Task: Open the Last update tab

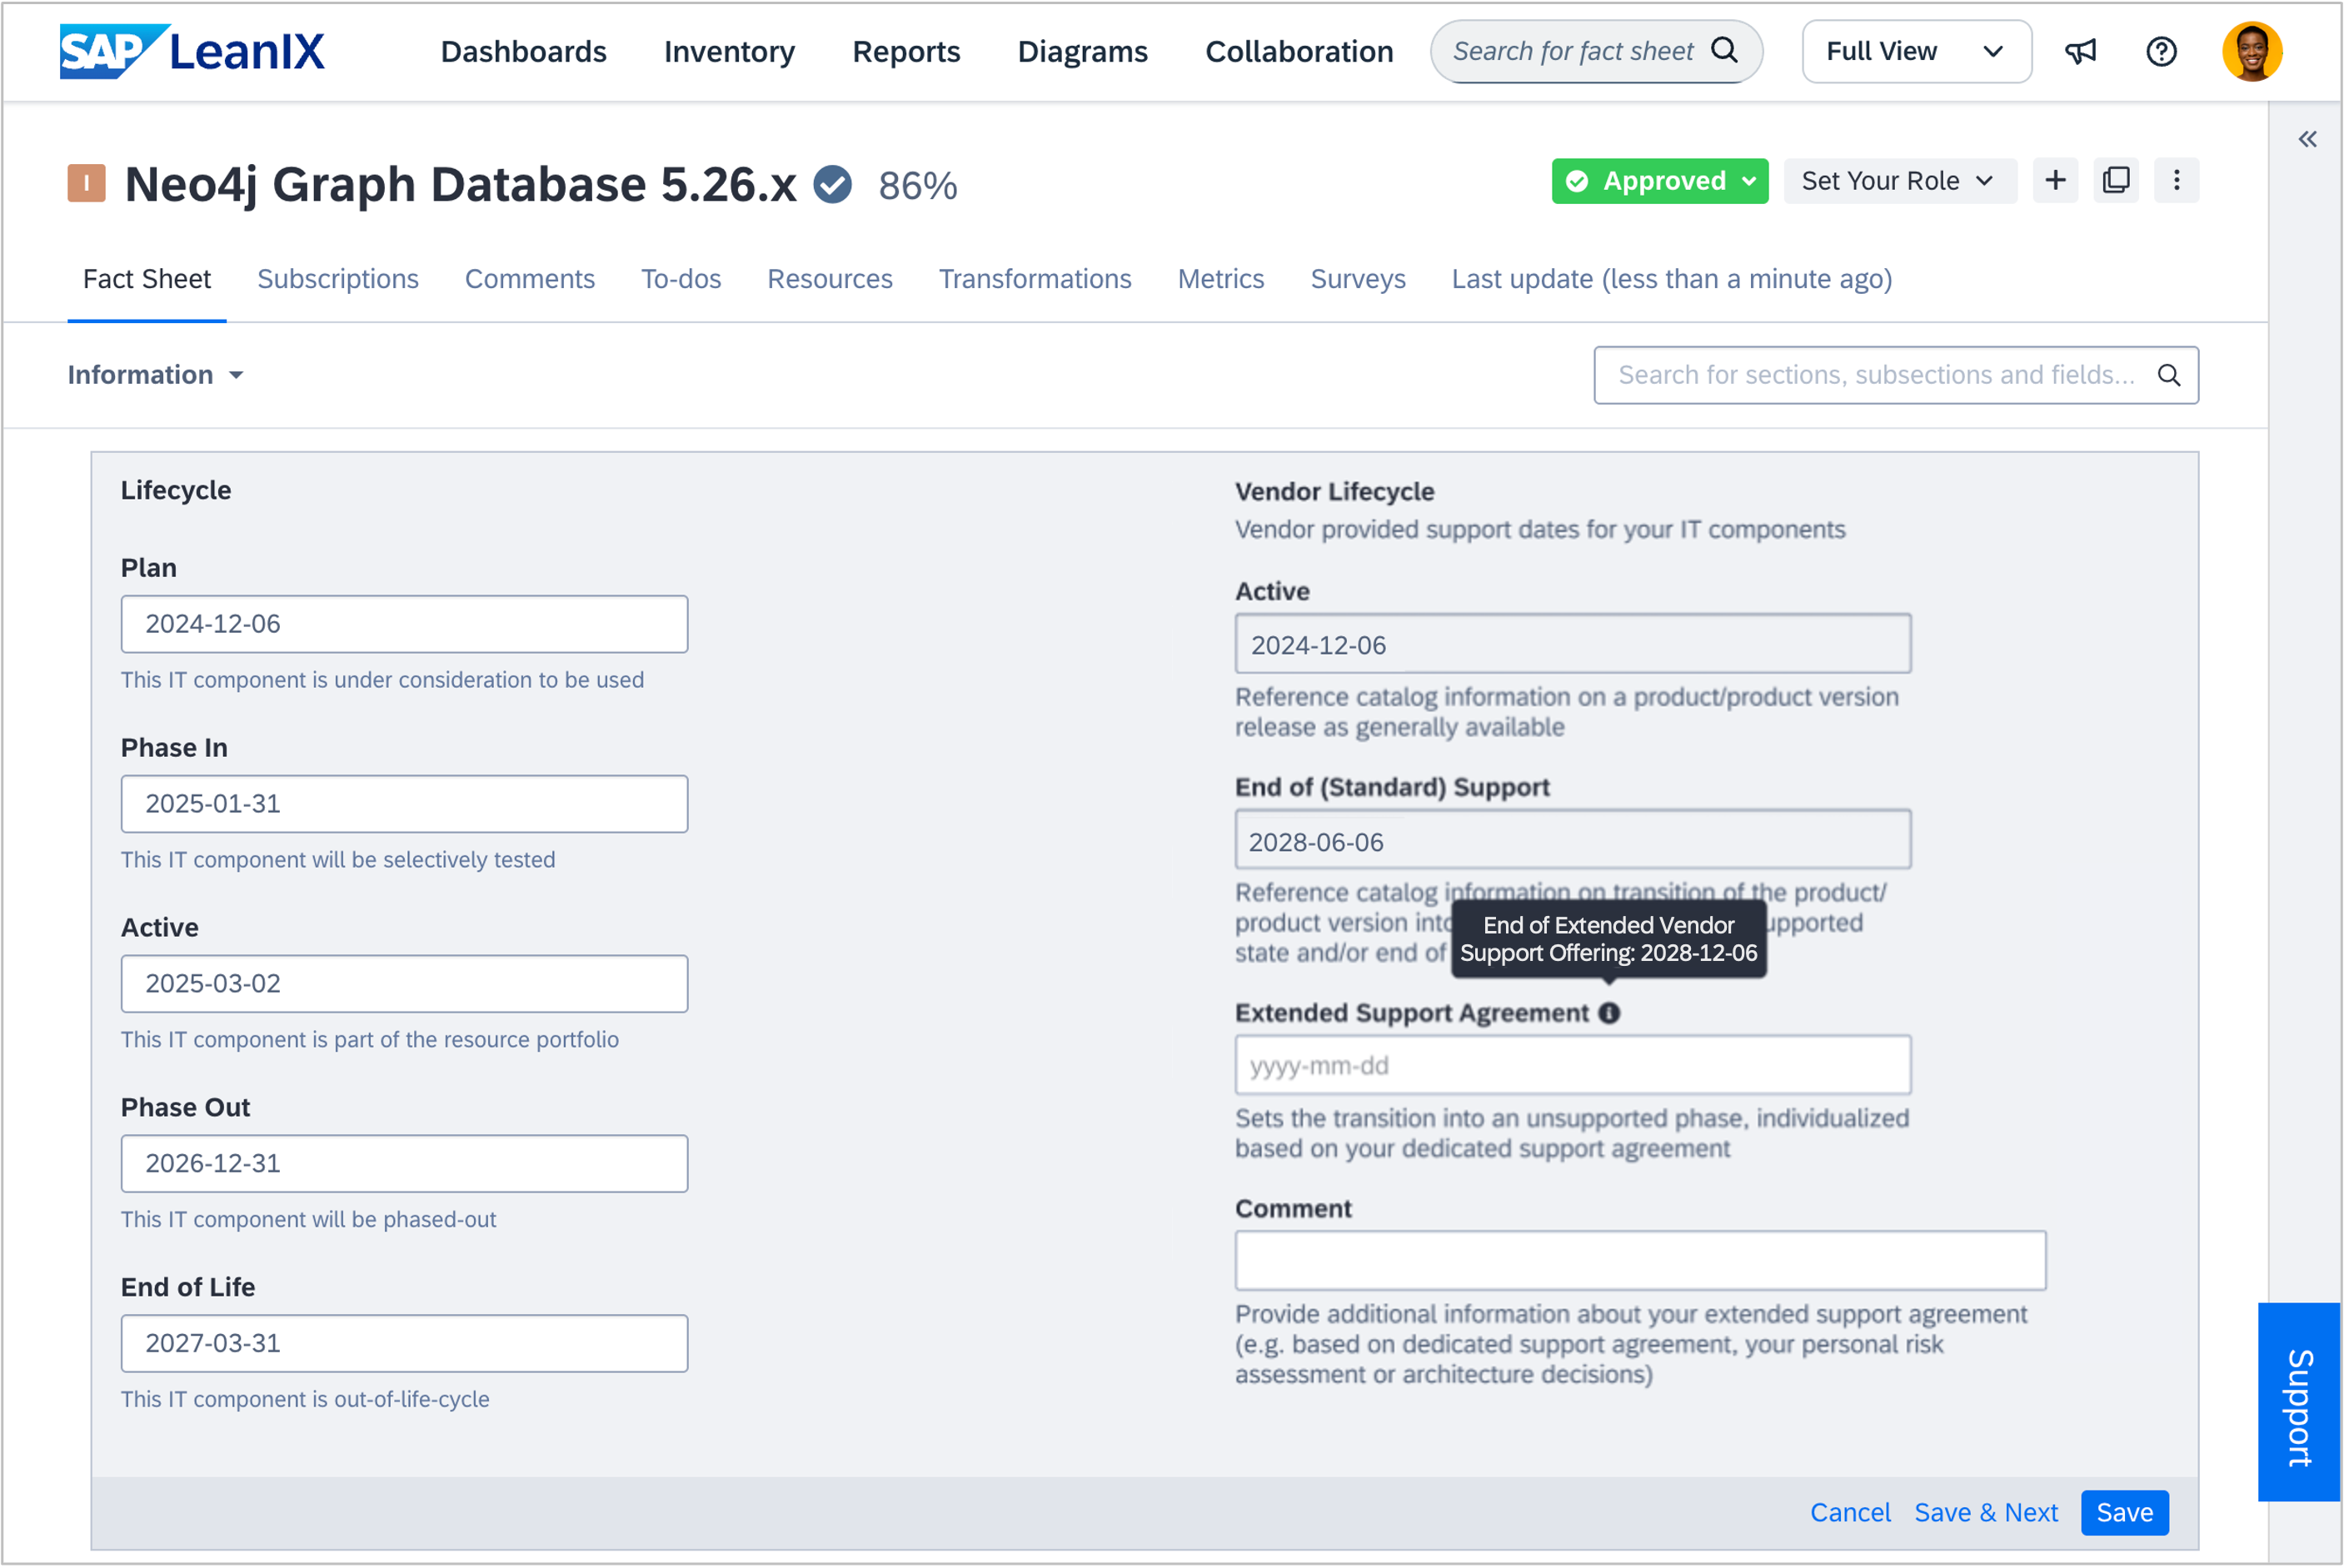Action: (1672, 279)
